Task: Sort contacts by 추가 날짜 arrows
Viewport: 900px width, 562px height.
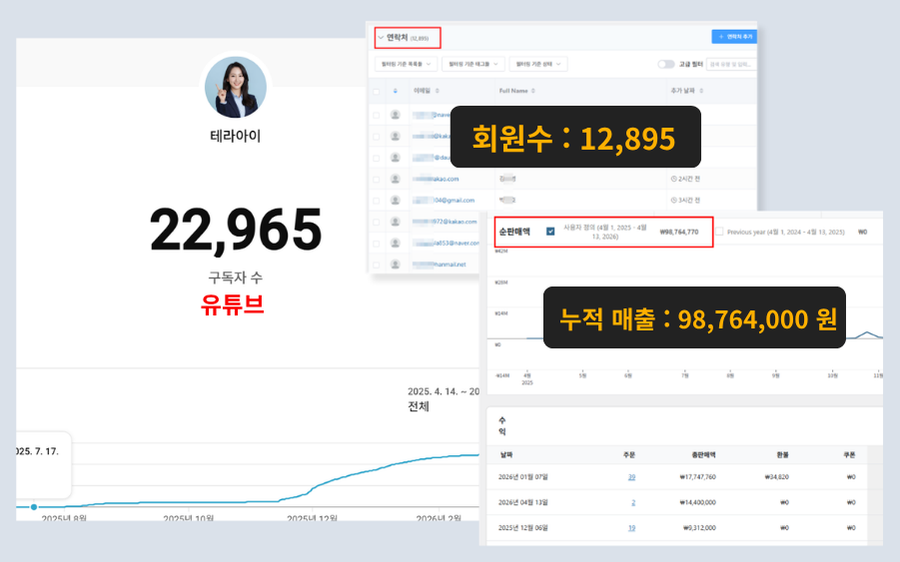Action: pos(701,91)
